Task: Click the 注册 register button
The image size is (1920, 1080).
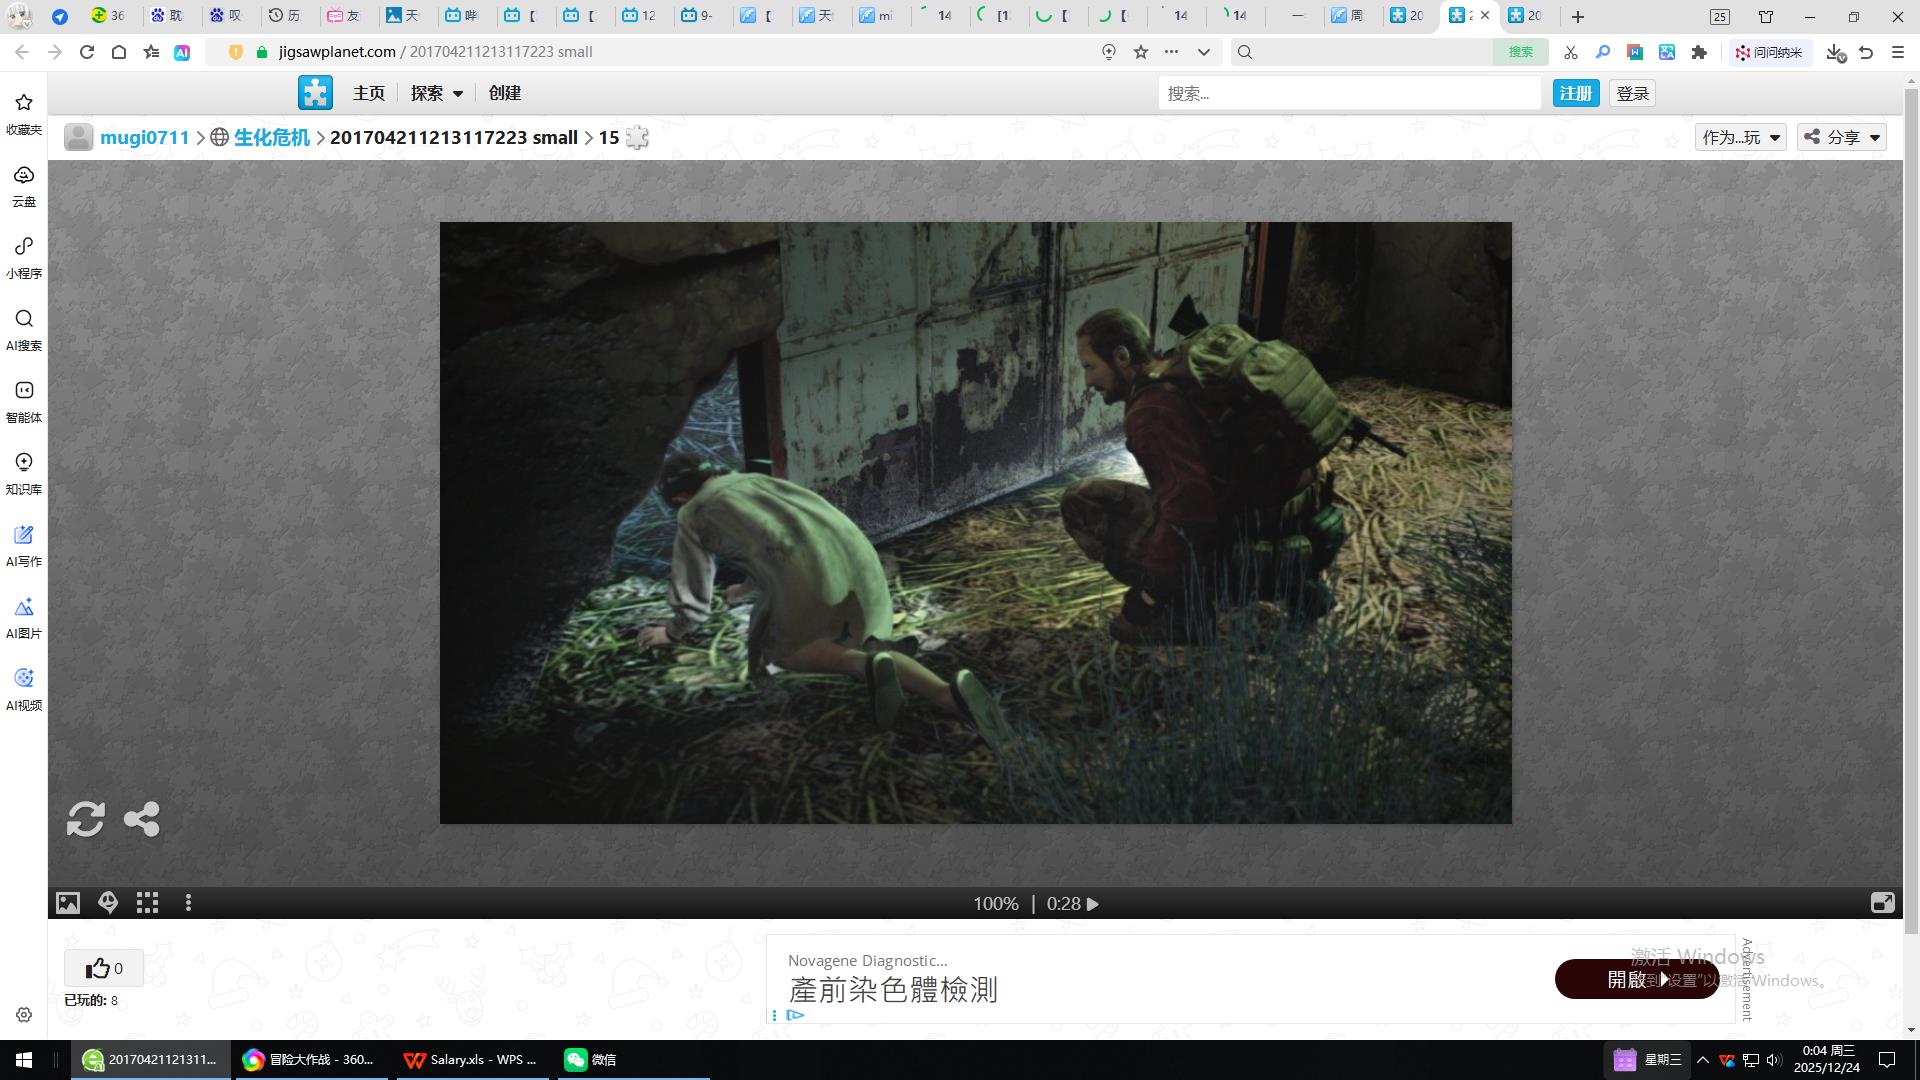Action: point(1575,93)
